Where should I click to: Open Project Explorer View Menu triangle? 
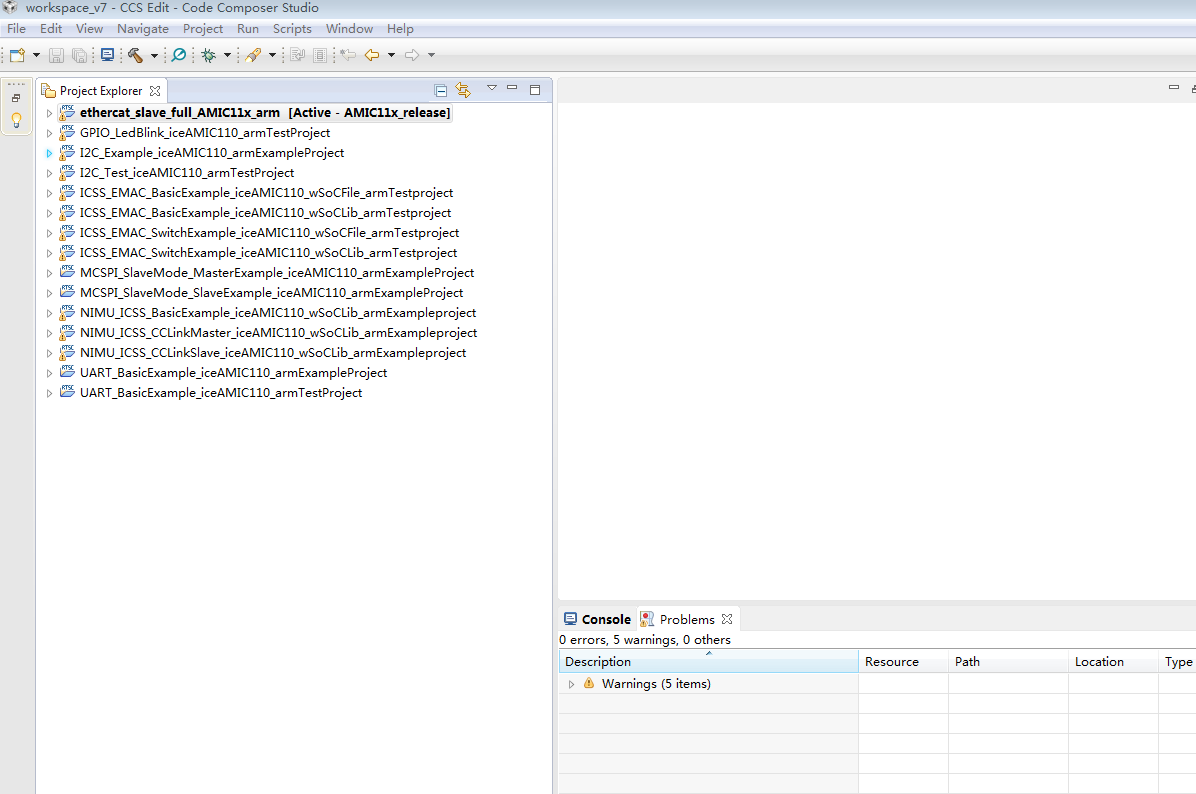[492, 88]
